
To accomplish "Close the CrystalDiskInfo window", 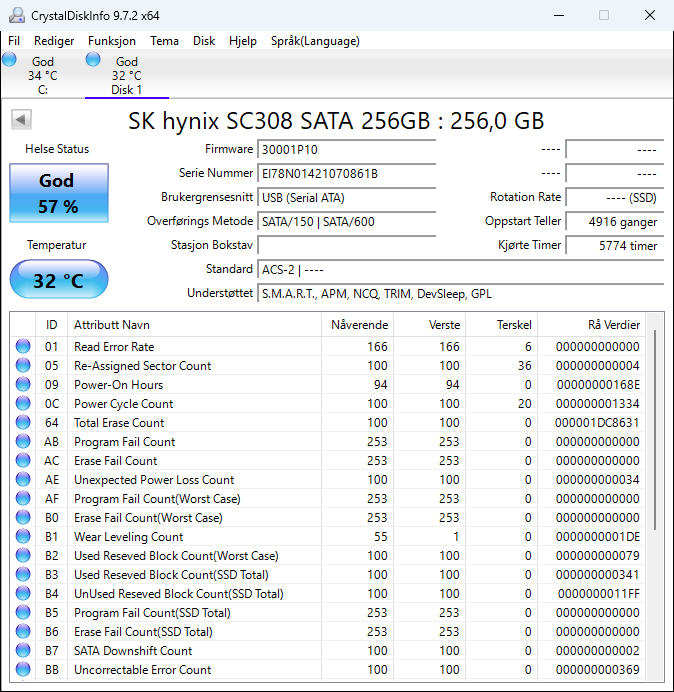I will pos(650,15).
